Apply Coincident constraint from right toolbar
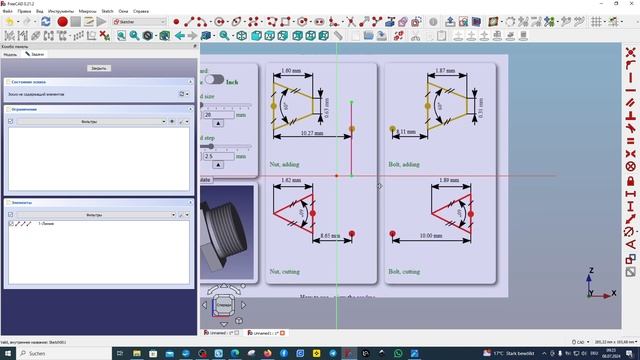Screen dimensions: 640x360 pyautogui.click(x=631, y=53)
